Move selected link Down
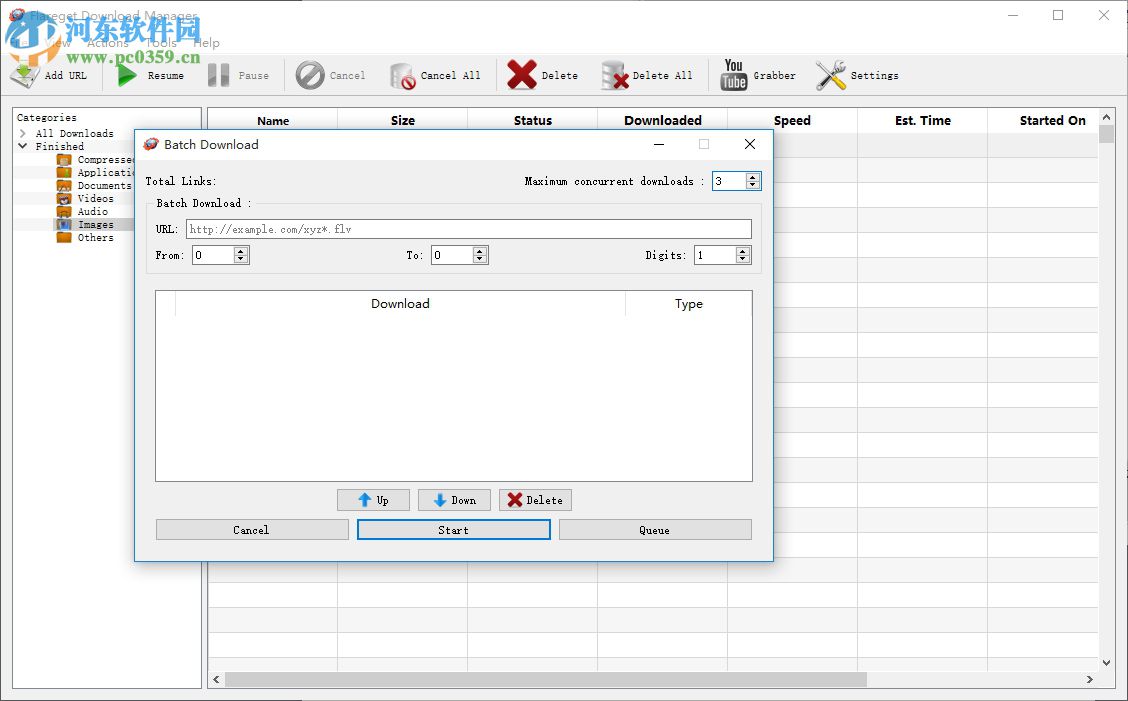Screen dimensions: 1128x701 (454, 500)
